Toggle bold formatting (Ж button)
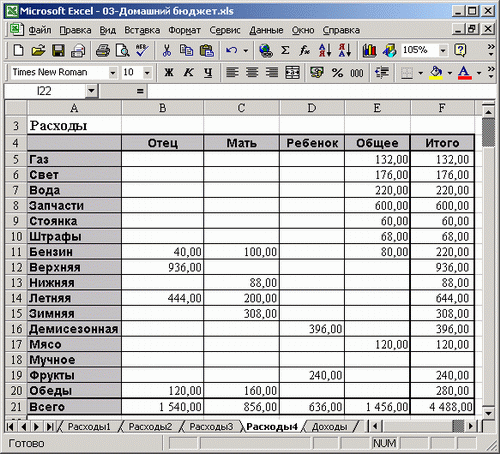Image resolution: width=500 pixels, height=454 pixels. [169, 72]
